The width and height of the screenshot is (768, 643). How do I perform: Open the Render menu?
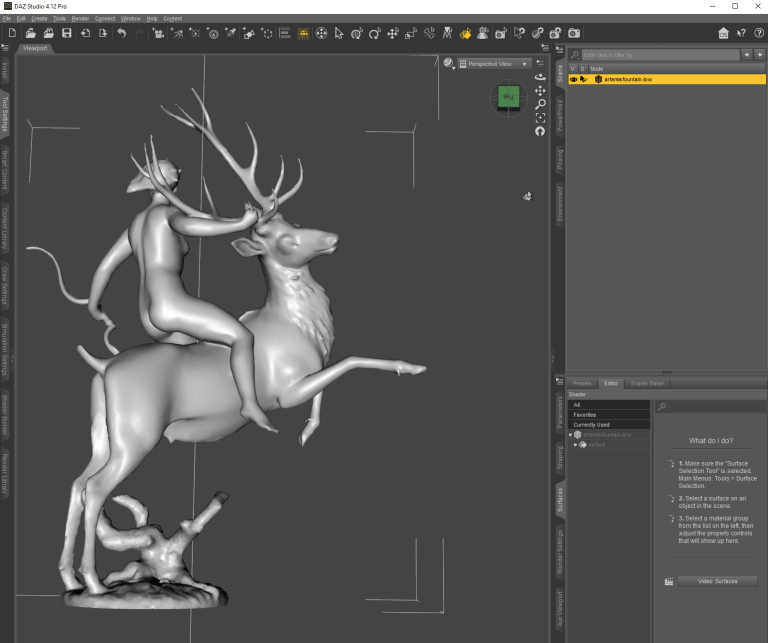click(80, 19)
